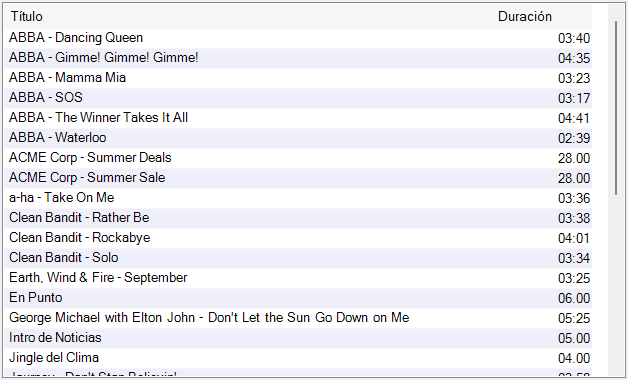Select Clean Bandit - Rather Be track
628x380 pixels.
click(298, 218)
